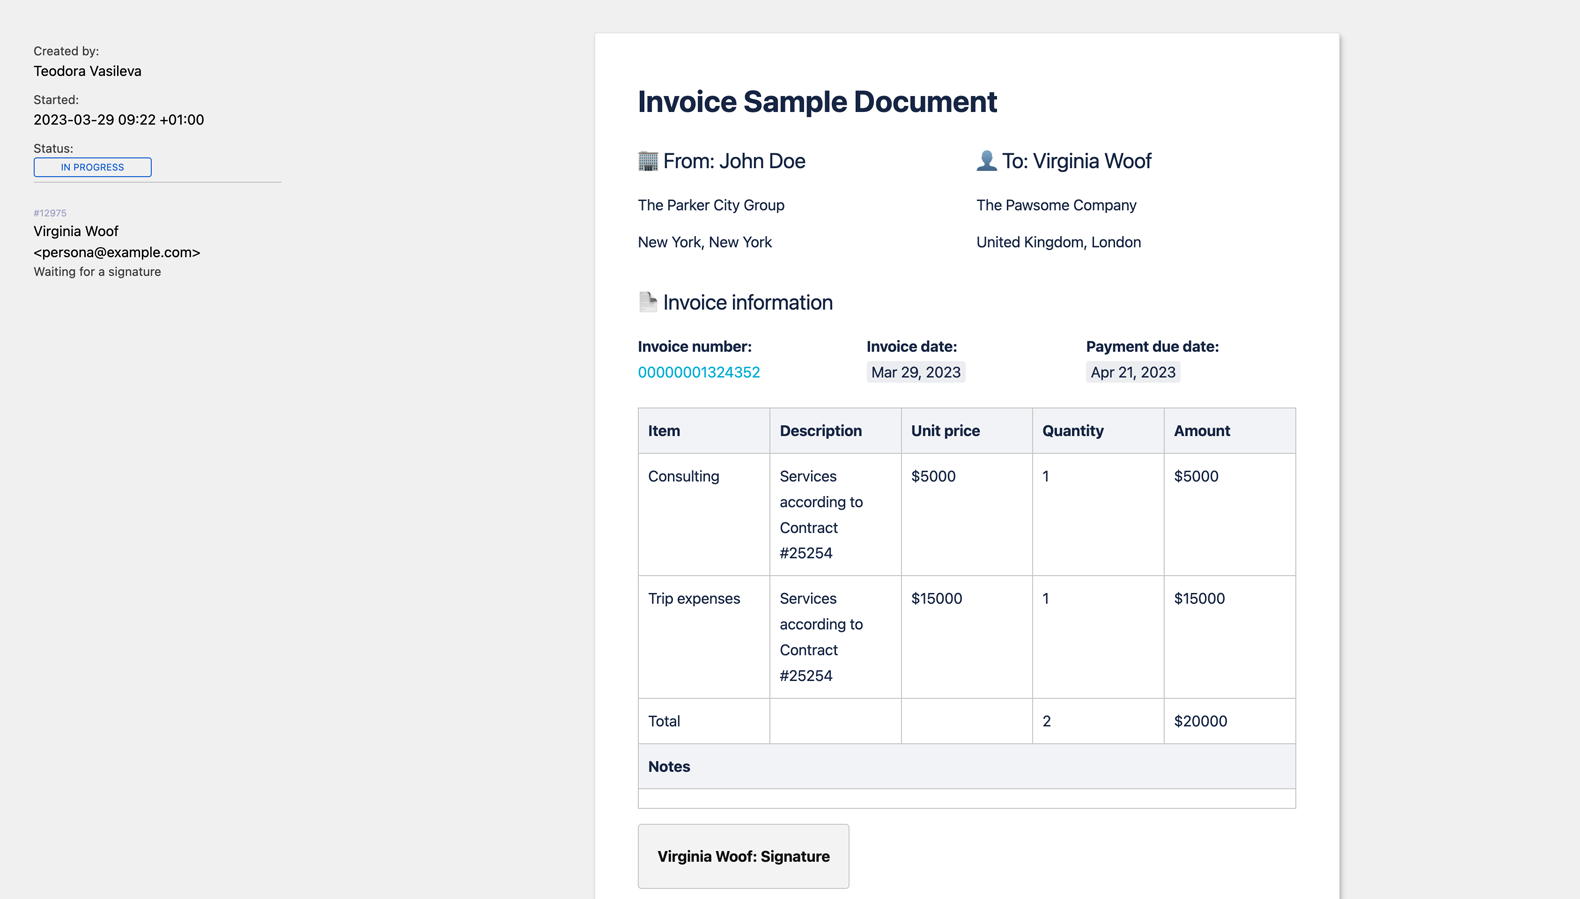The height and width of the screenshot is (899, 1580).
Task: Select the Trip expenses item cell
Action: point(694,599)
